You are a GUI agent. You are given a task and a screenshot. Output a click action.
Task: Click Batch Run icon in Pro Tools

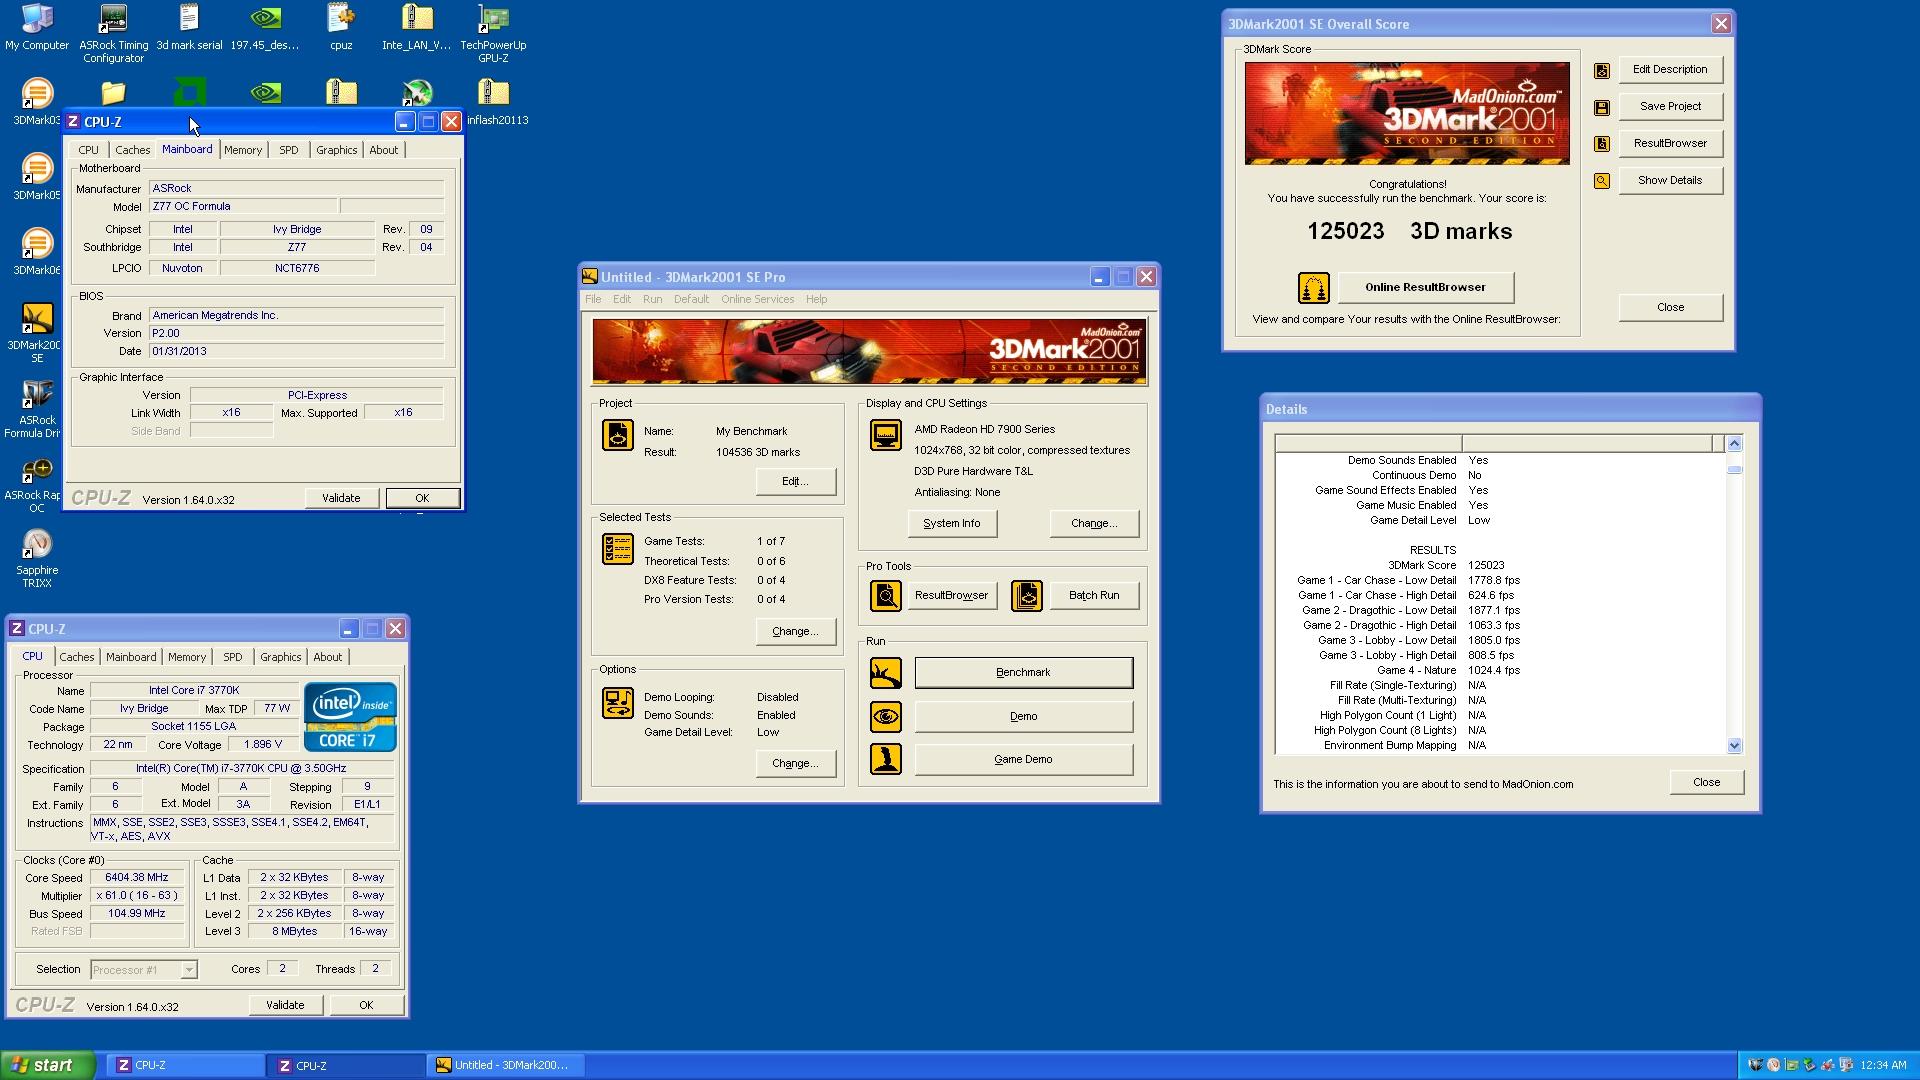click(1027, 596)
